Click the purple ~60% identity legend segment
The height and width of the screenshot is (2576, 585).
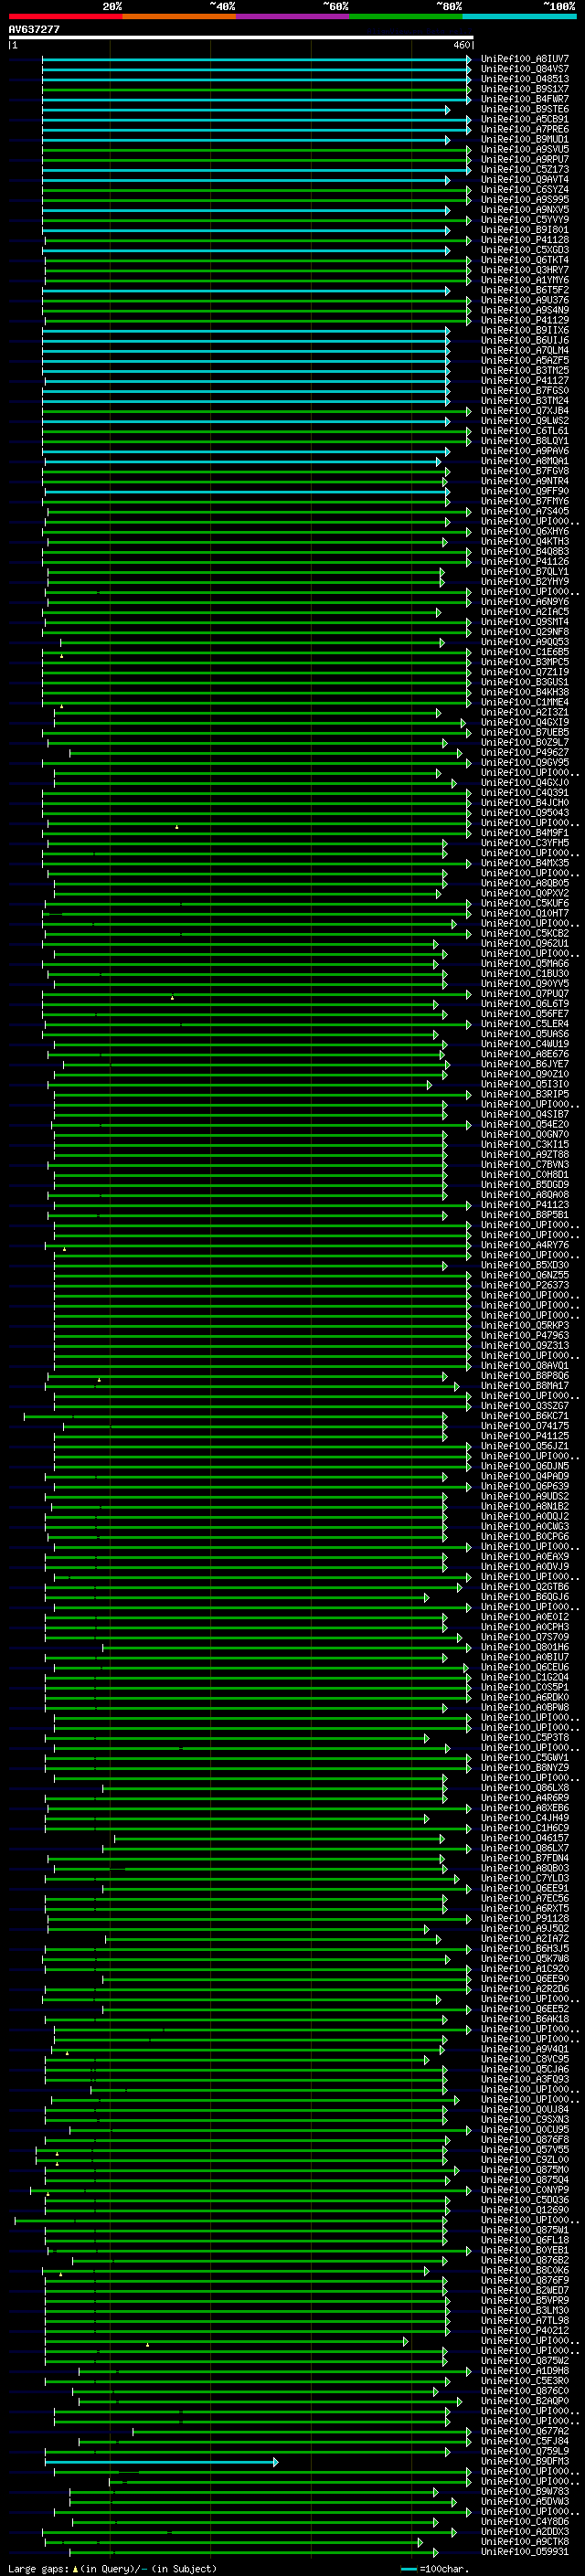[x=292, y=16]
